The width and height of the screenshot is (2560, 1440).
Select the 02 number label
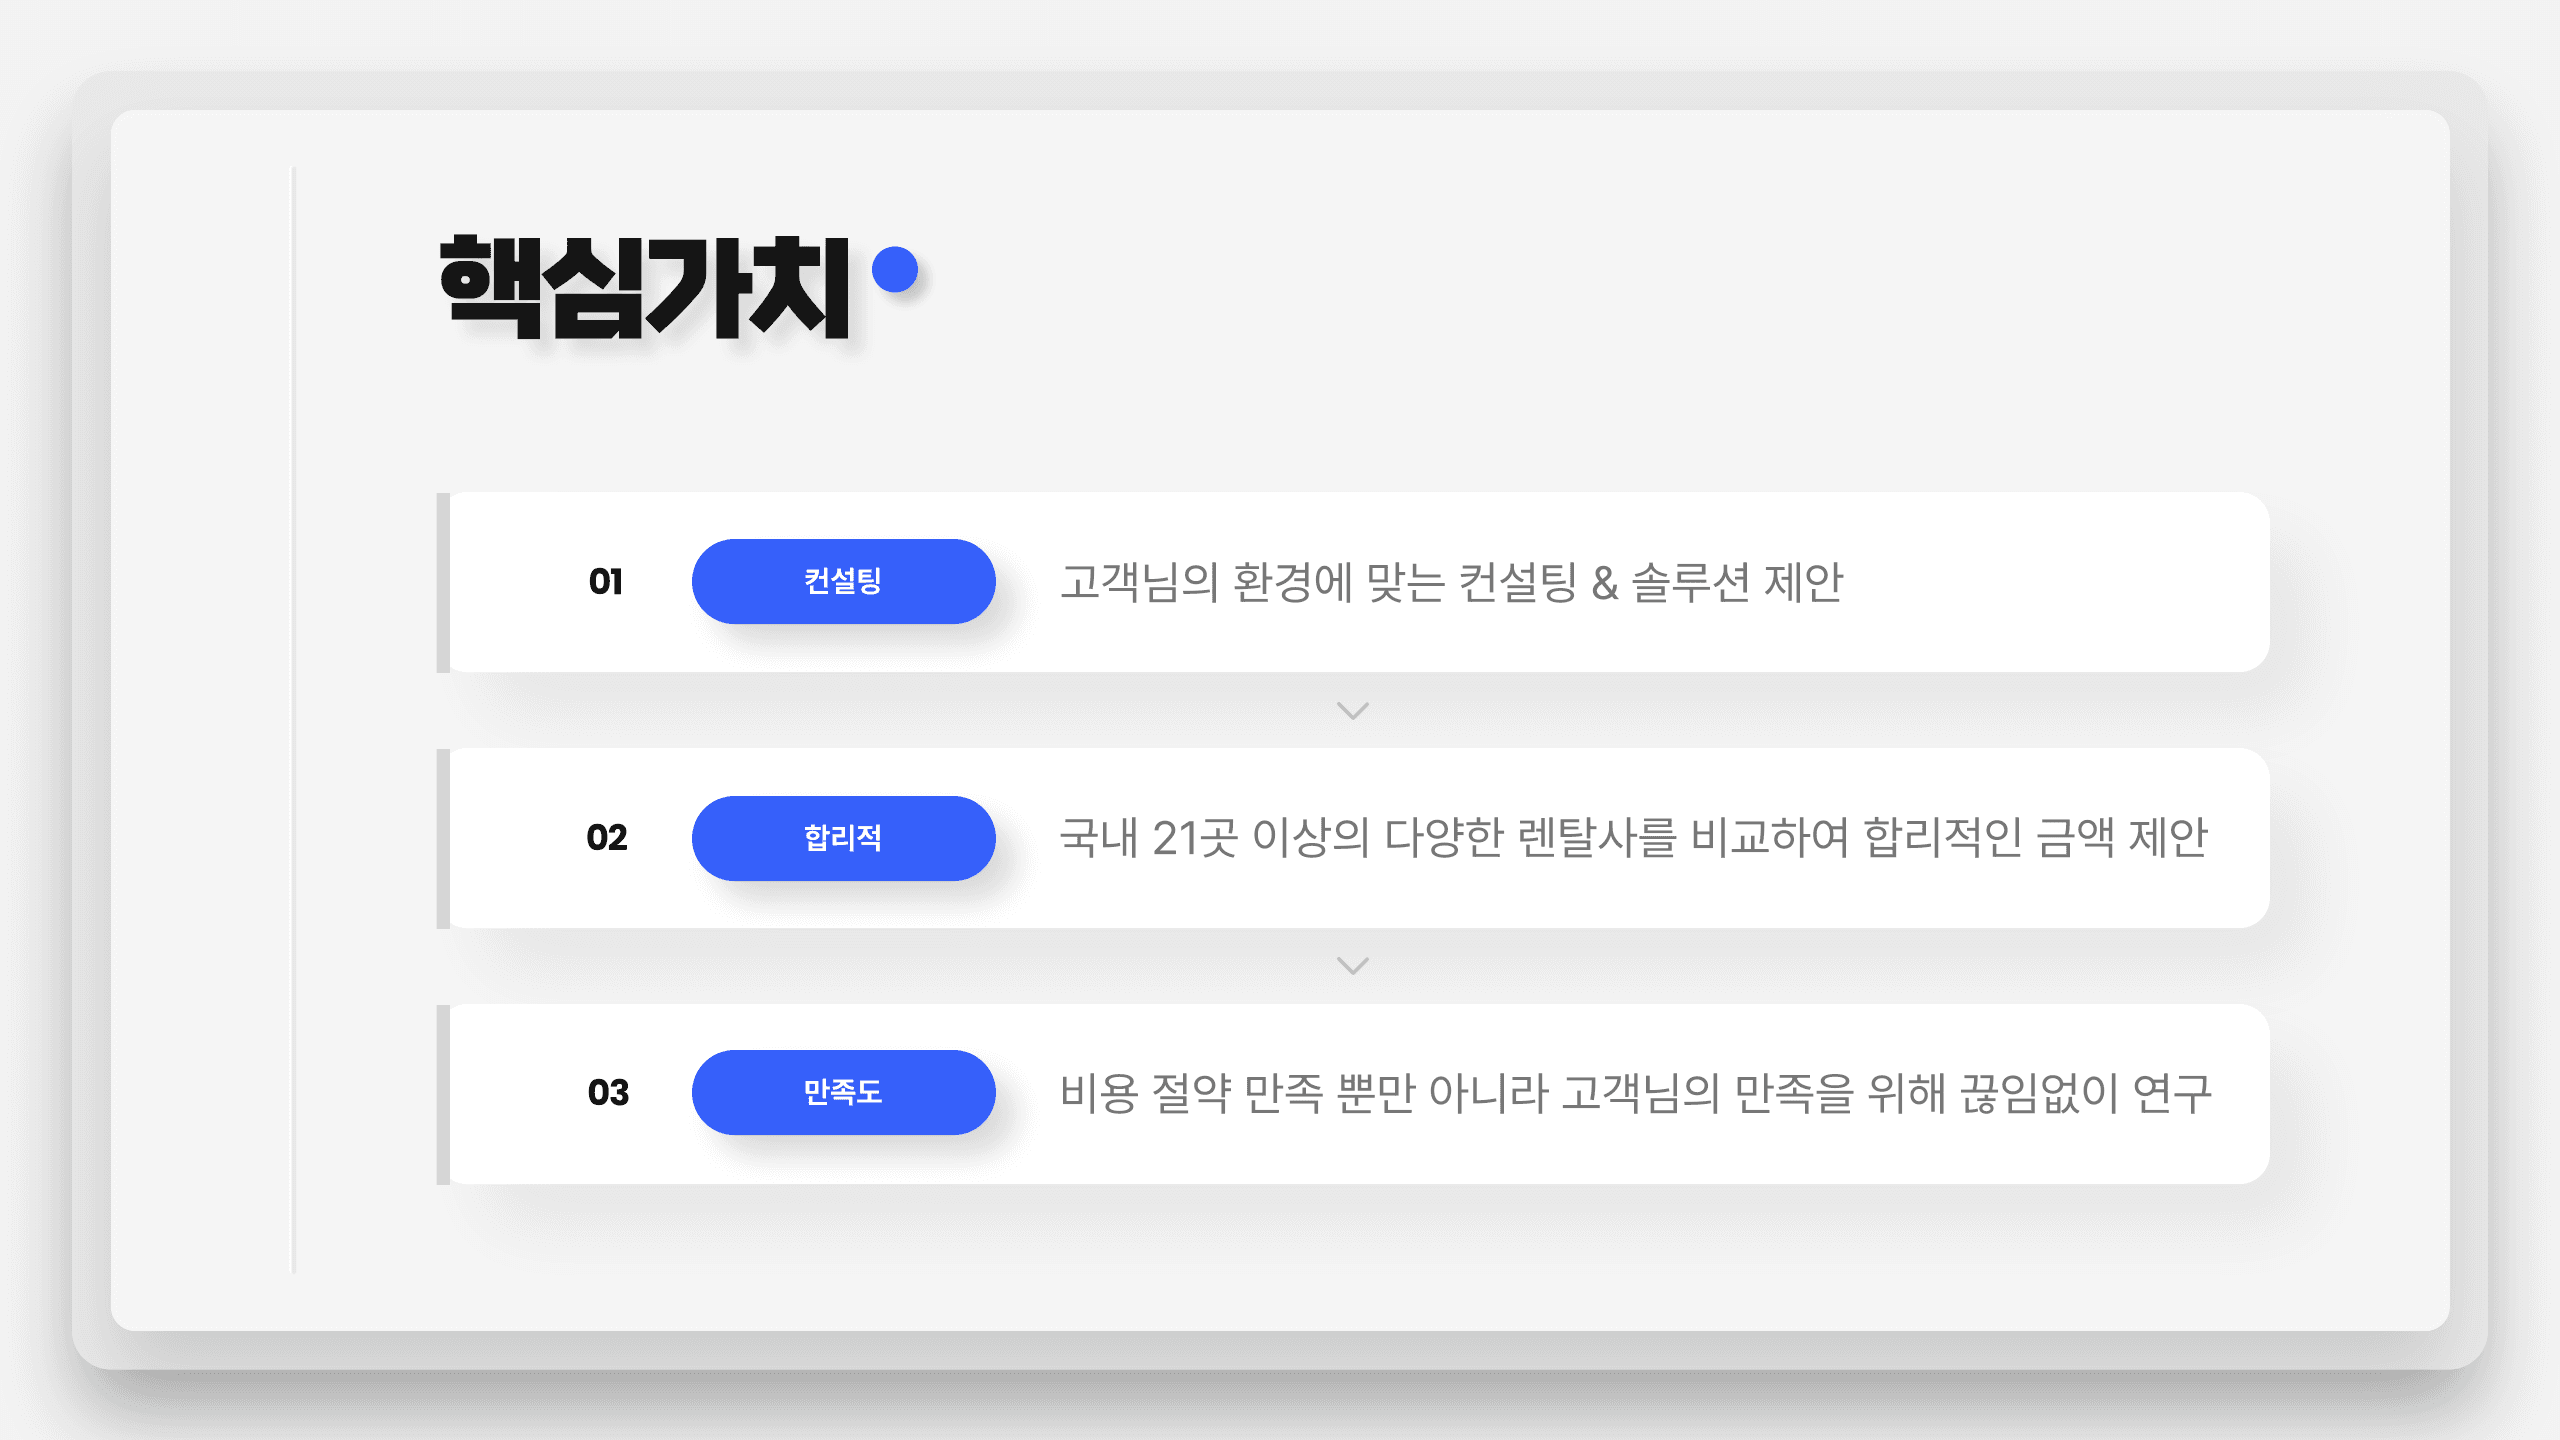point(607,838)
